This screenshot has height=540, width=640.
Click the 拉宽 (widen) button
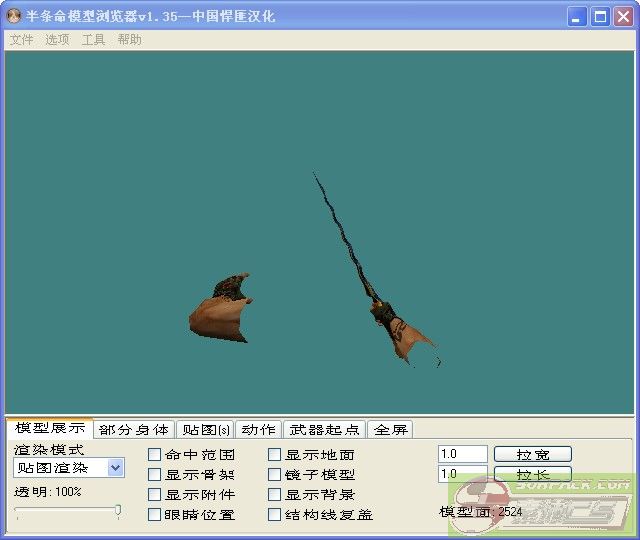(x=532, y=454)
